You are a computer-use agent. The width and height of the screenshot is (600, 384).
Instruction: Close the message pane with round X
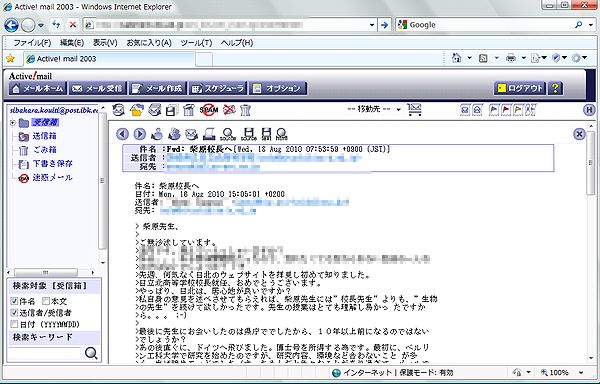coord(579,134)
